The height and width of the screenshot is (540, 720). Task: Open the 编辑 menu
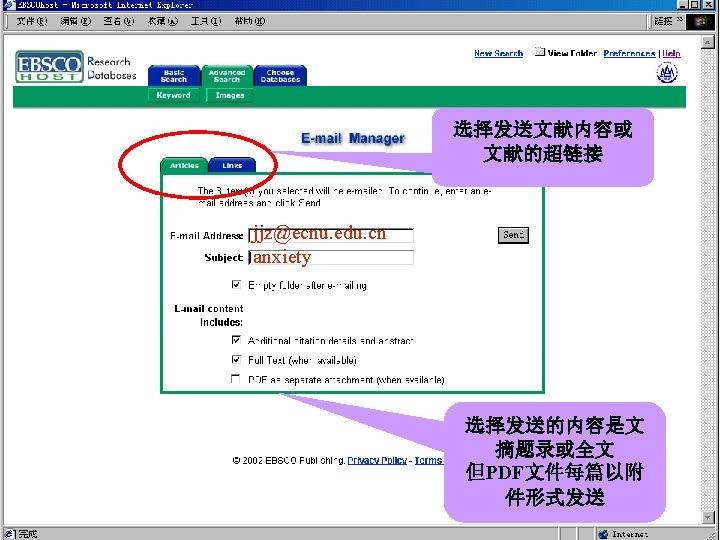click(x=75, y=21)
